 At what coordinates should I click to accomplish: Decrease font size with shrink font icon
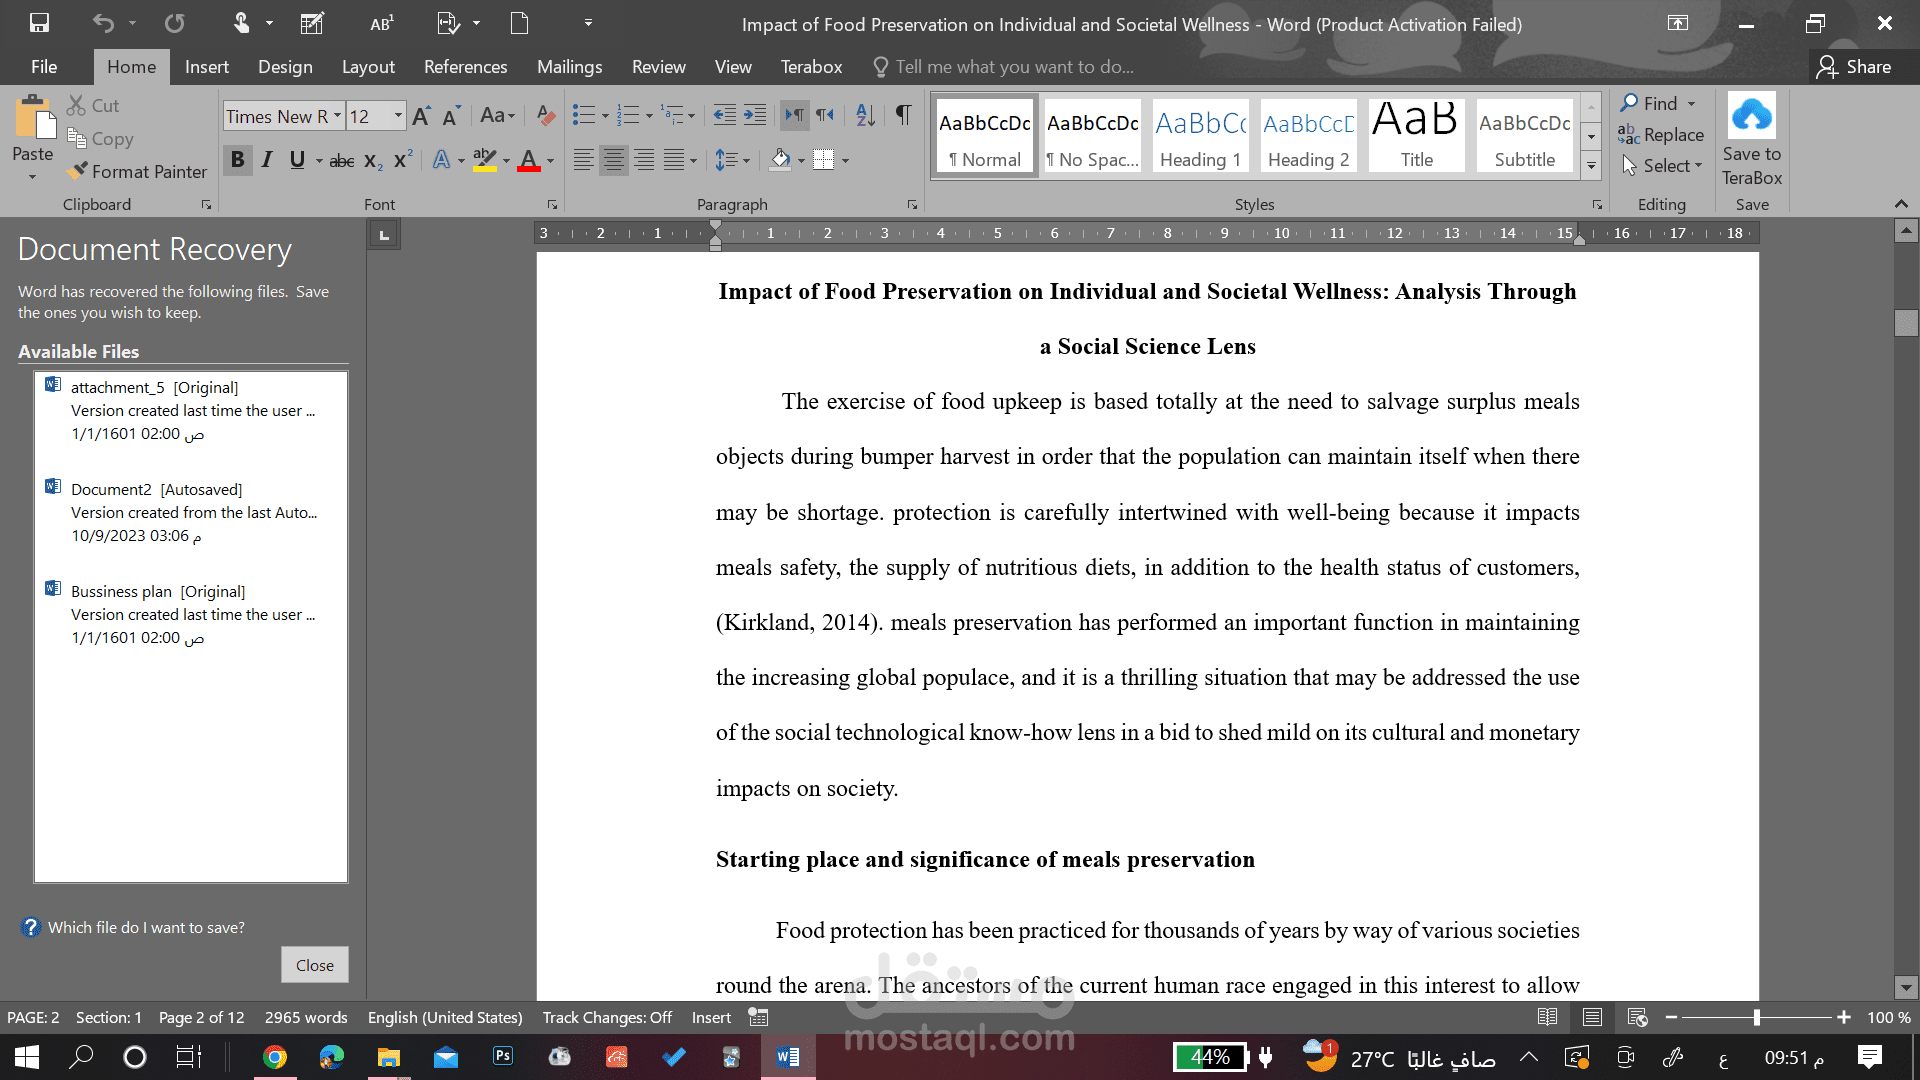(451, 116)
